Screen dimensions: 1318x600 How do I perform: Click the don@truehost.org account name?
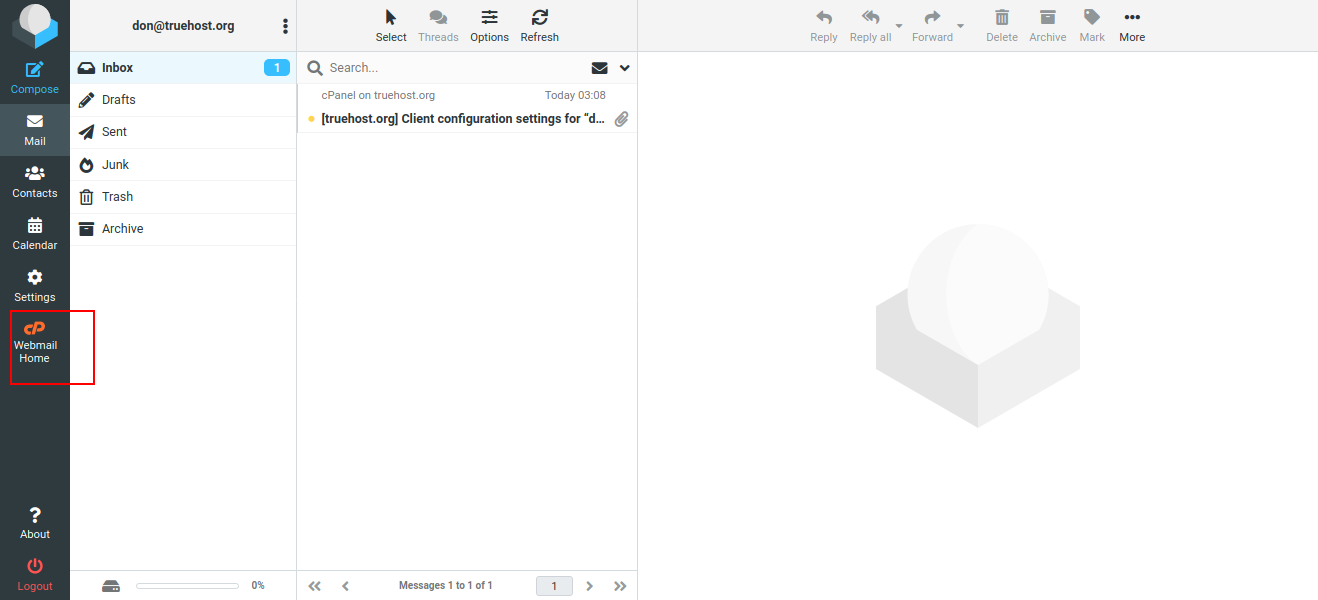pyautogui.click(x=183, y=26)
